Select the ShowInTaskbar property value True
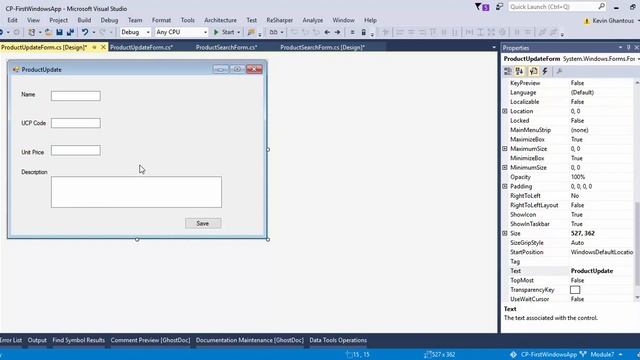This screenshot has height=360, width=640. [576, 224]
